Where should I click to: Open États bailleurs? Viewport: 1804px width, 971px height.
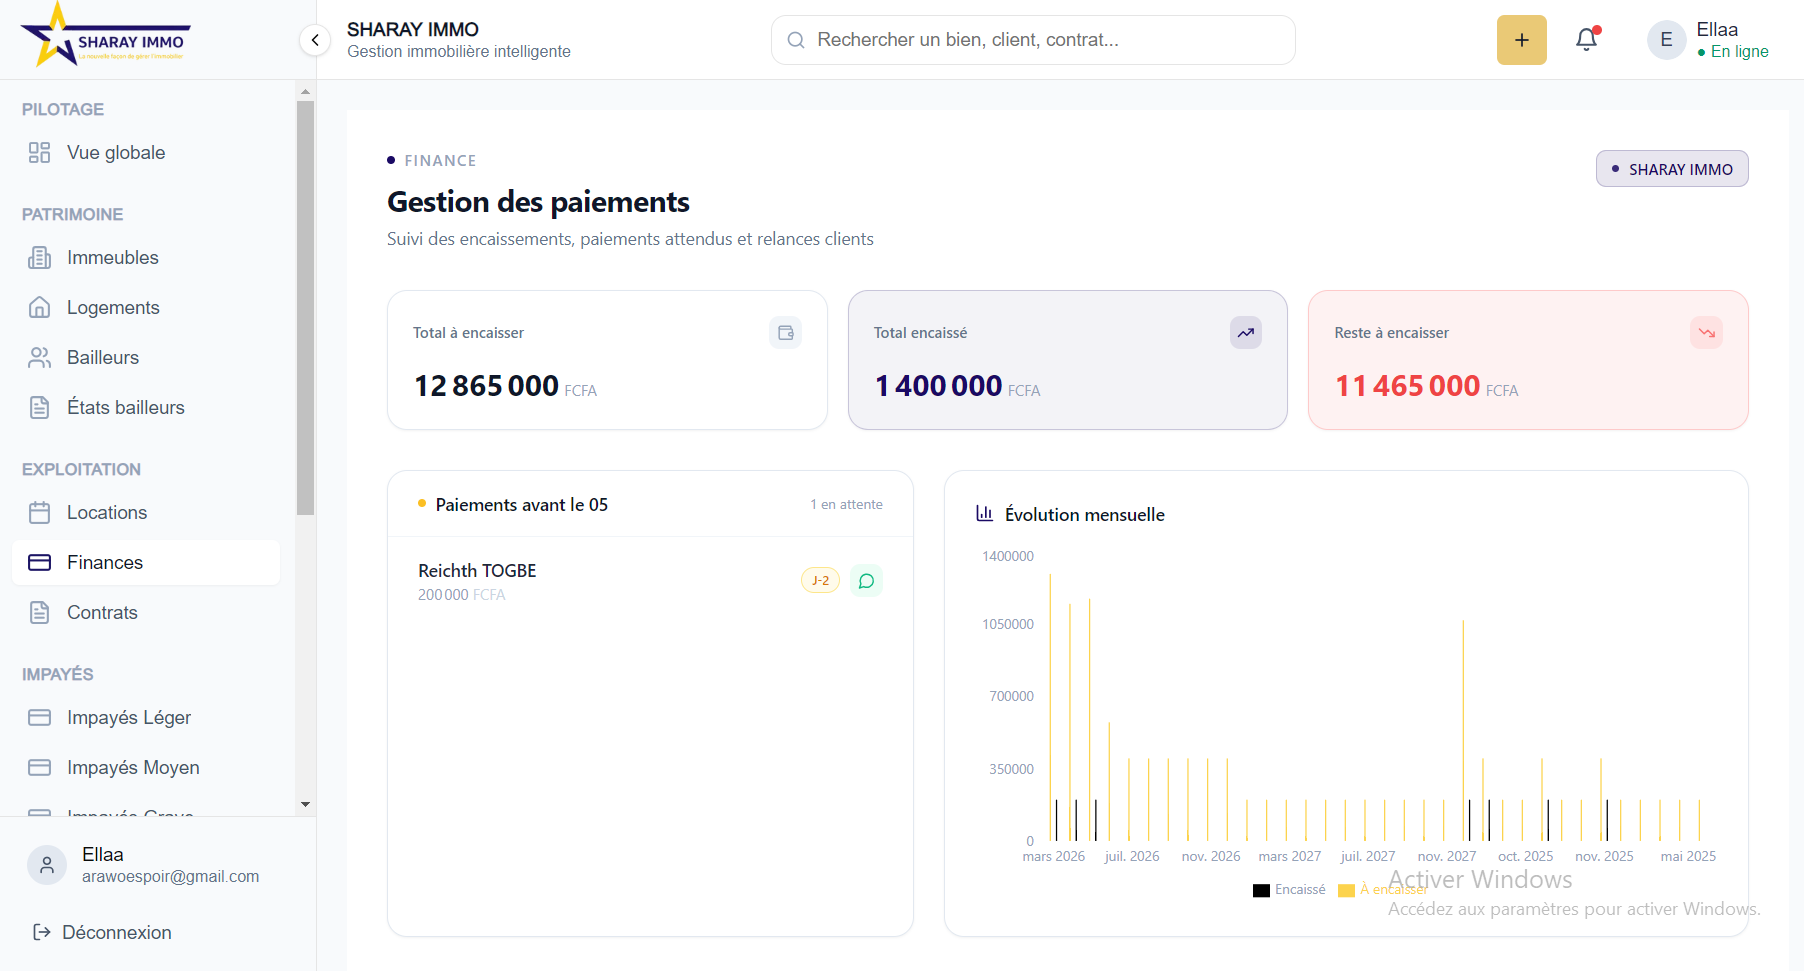125,408
